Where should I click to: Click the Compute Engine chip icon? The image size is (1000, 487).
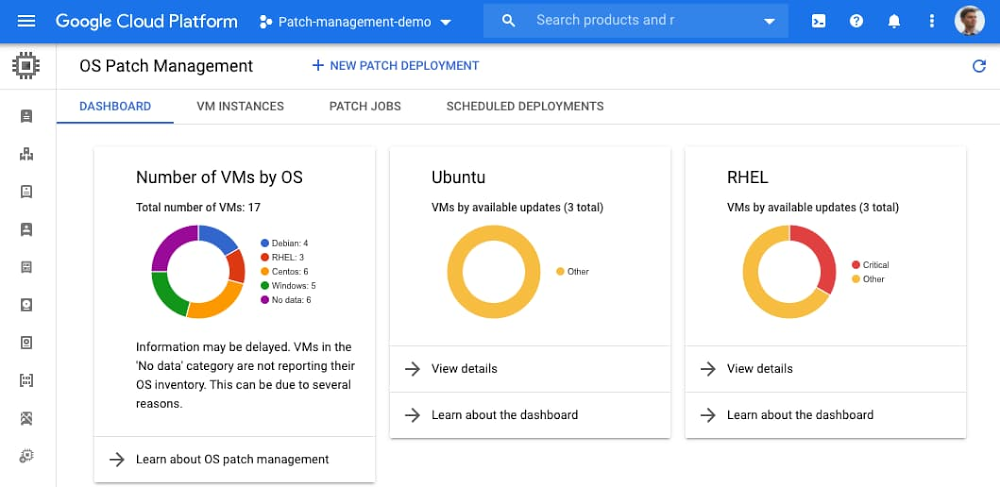point(26,66)
